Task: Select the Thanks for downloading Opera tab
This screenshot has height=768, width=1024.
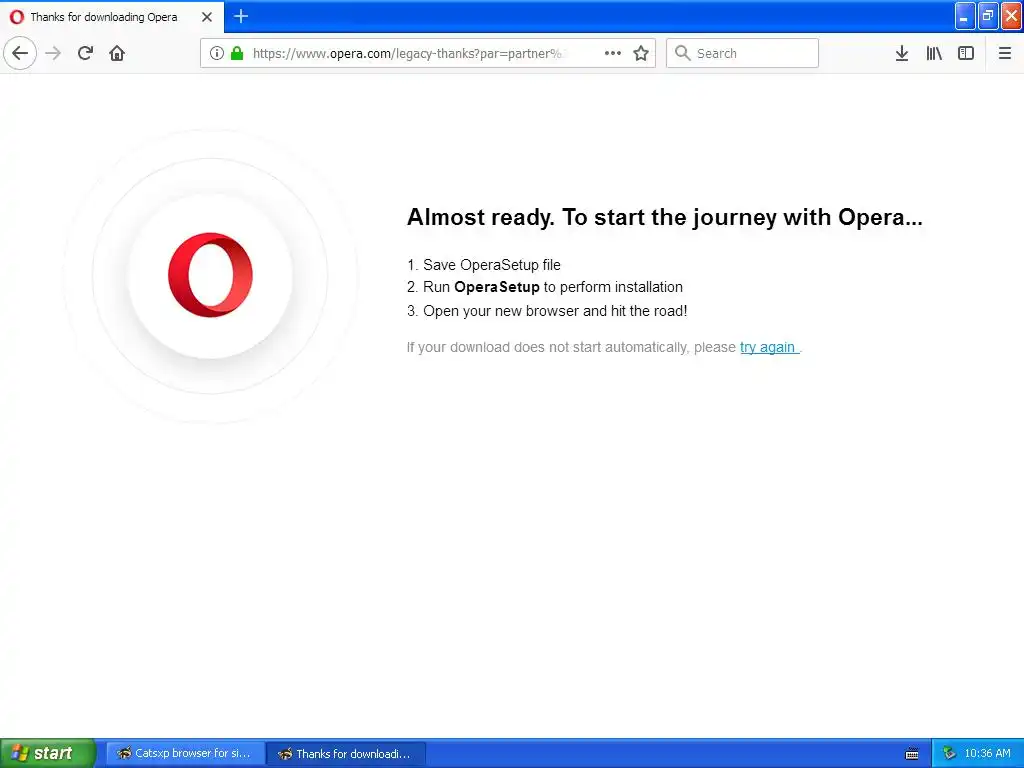Action: click(x=112, y=17)
